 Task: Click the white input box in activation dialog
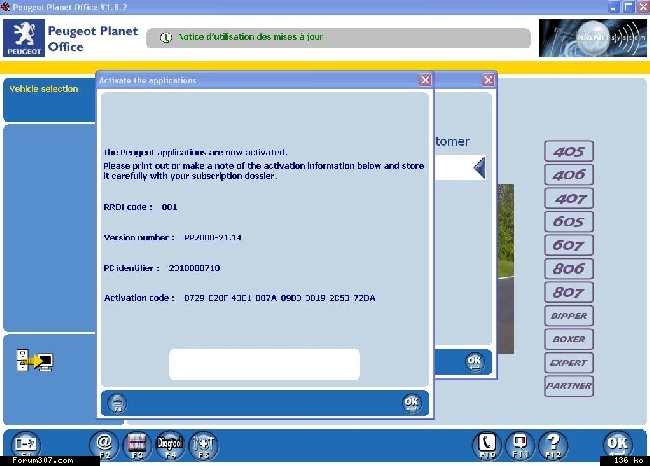(264, 364)
